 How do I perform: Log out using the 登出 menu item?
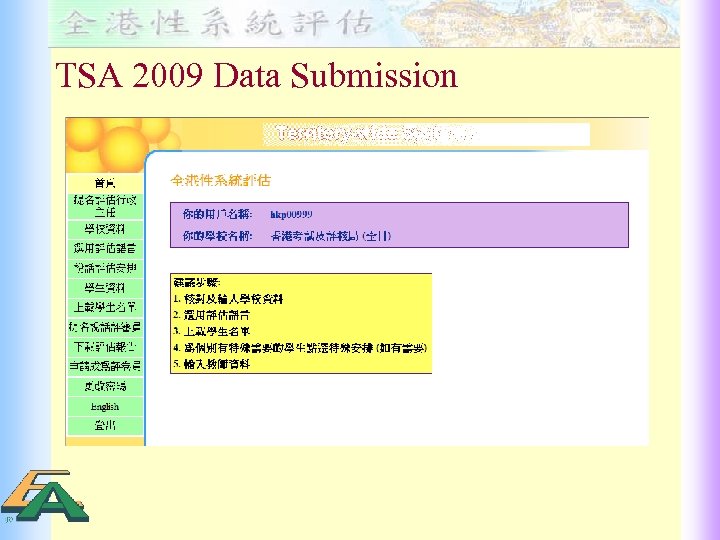pyautogui.click(x=105, y=426)
